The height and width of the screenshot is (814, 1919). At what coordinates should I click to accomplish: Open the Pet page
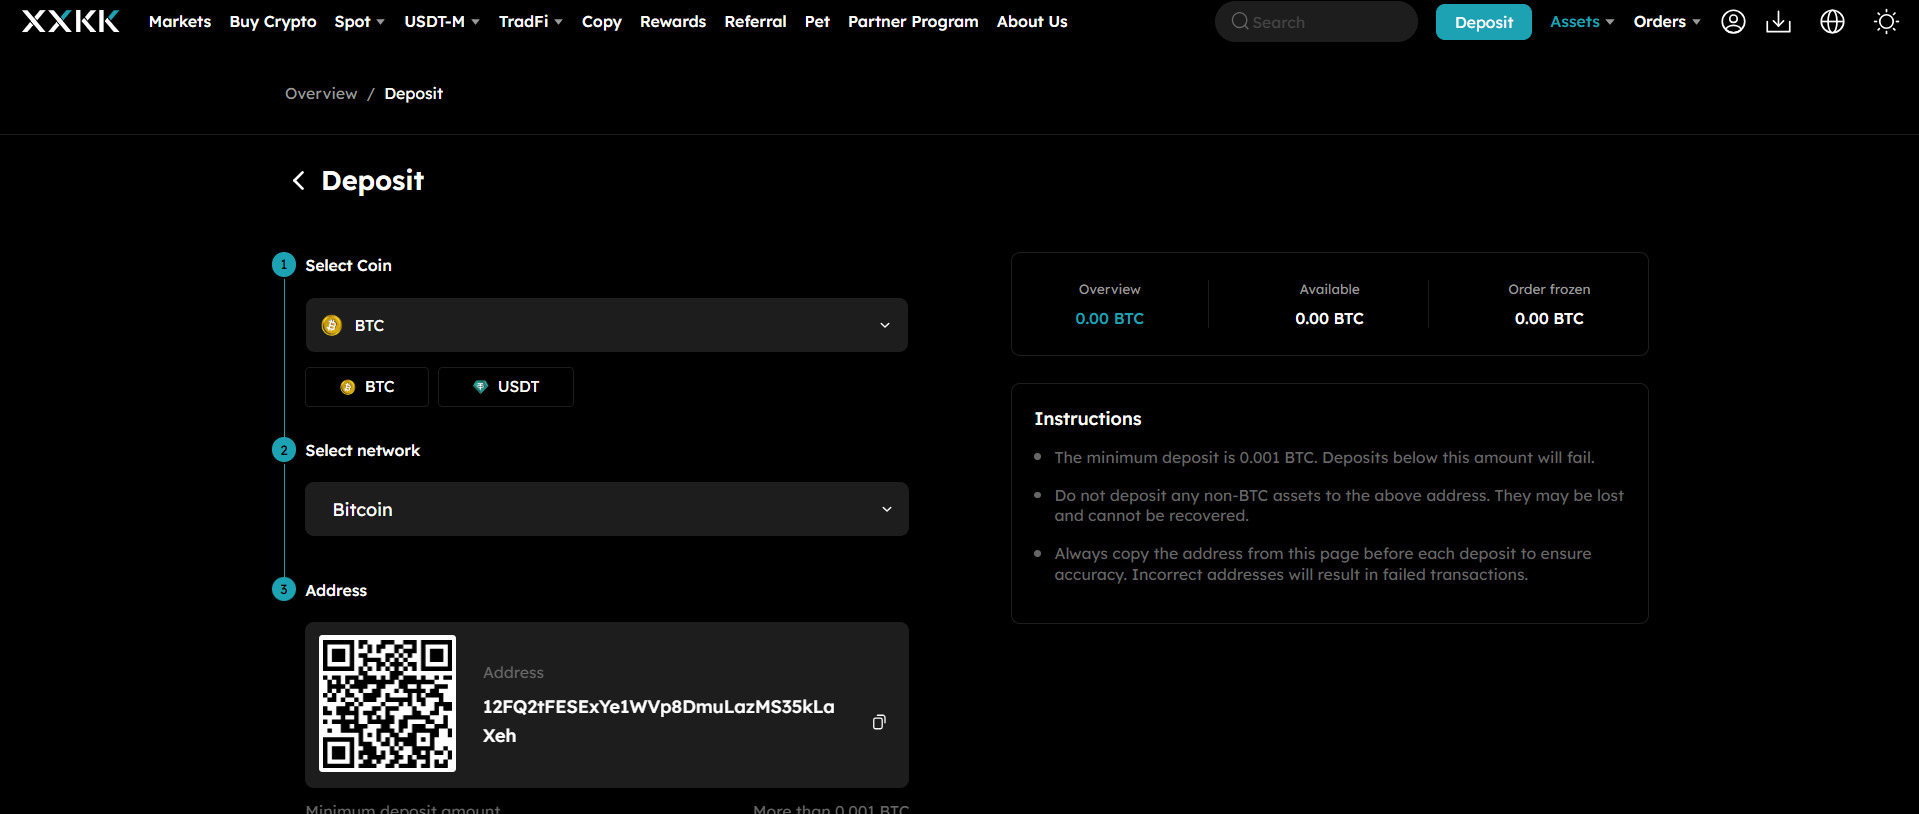817,22
